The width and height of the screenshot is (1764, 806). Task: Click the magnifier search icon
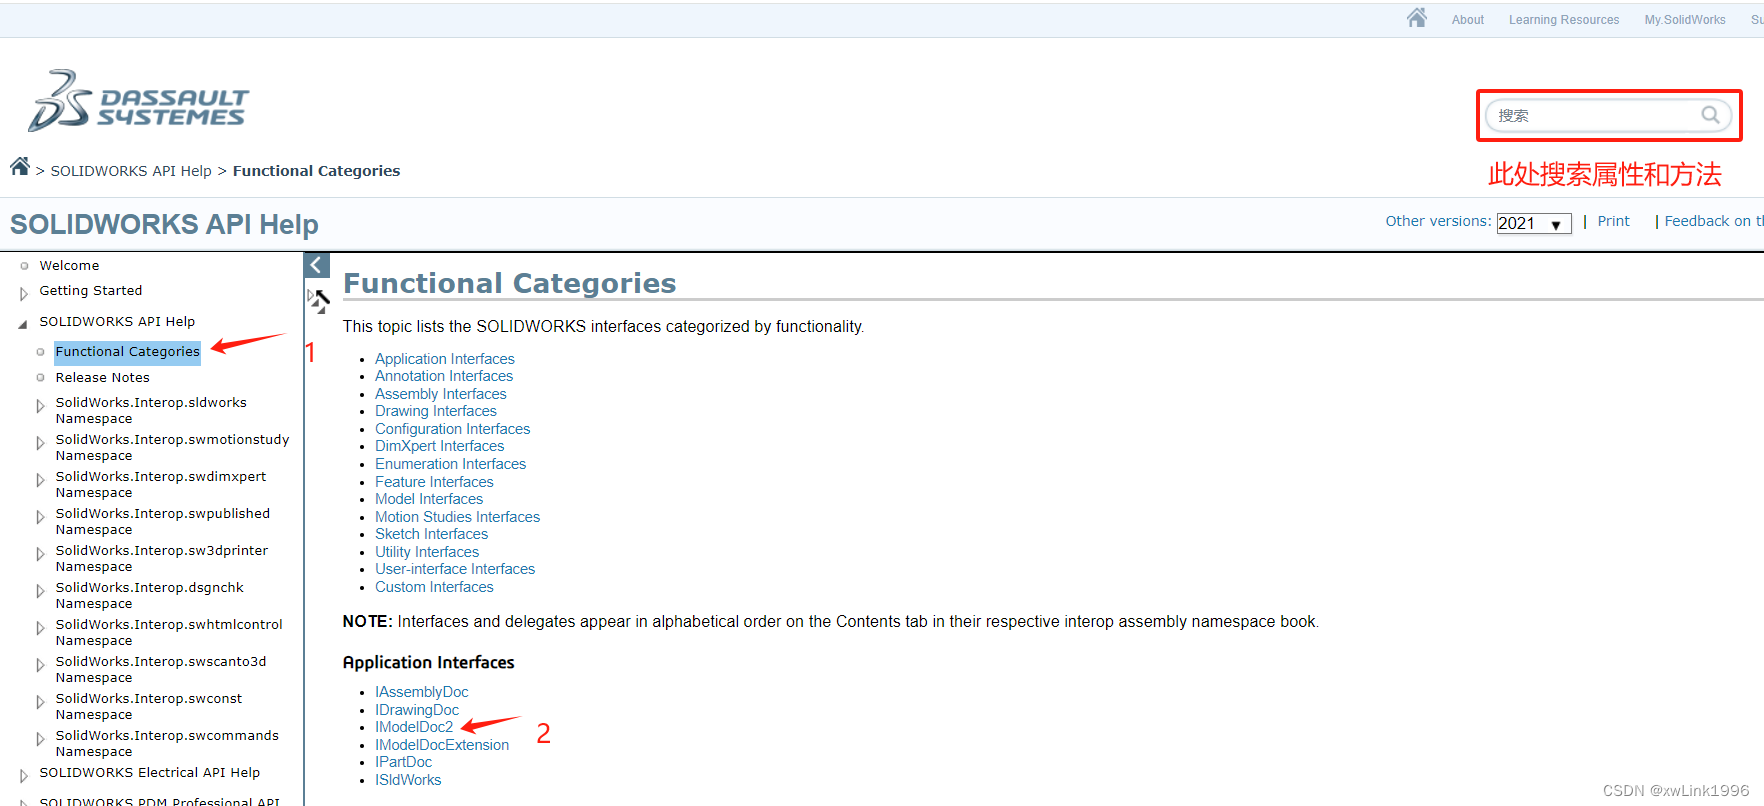click(x=1710, y=115)
